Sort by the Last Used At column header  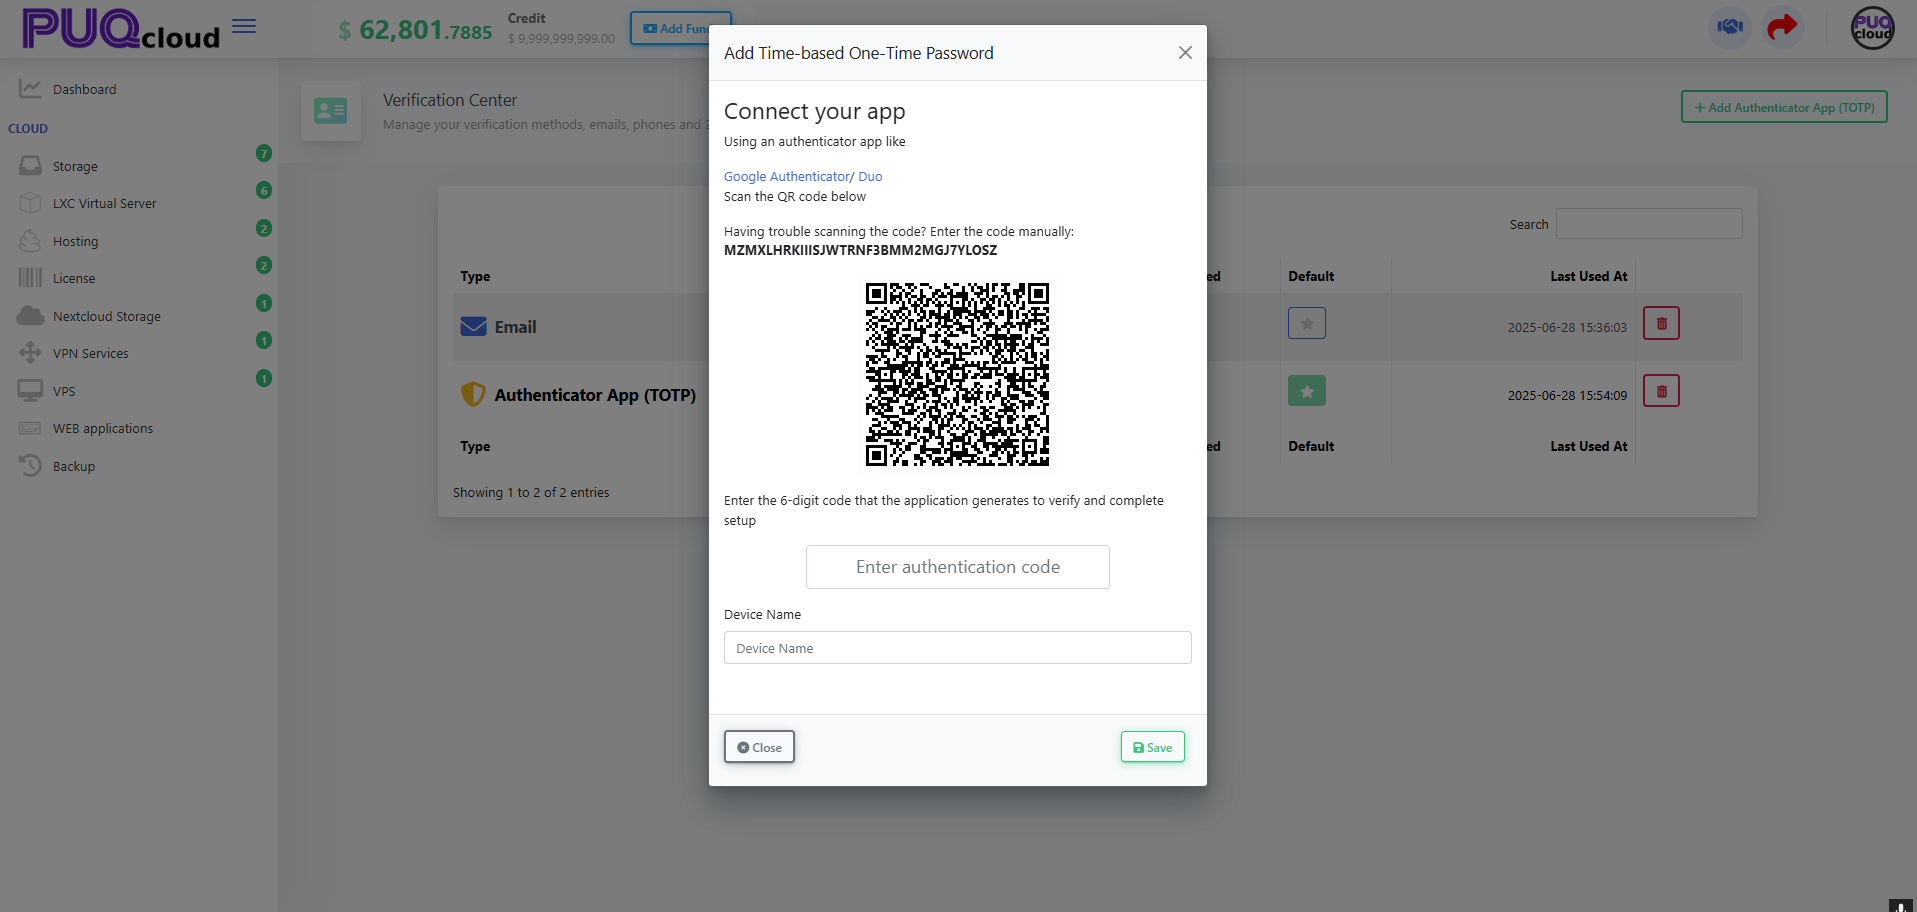tap(1588, 277)
